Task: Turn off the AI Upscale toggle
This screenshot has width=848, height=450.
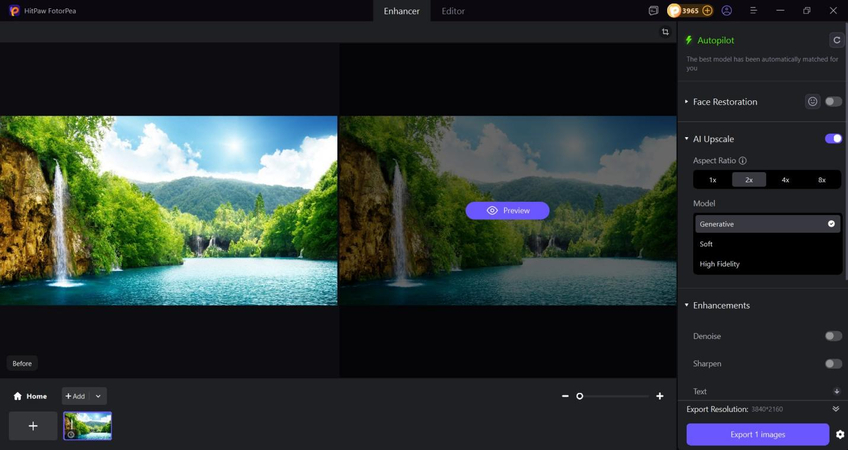Action: 832,139
